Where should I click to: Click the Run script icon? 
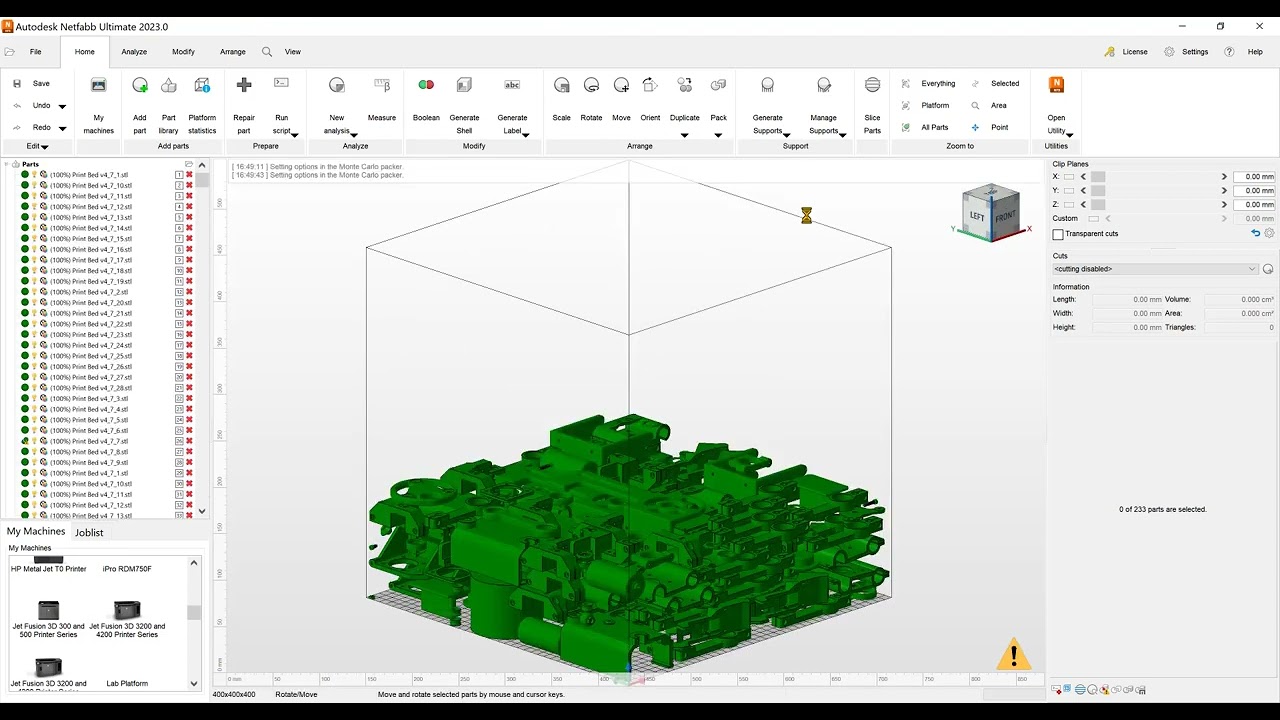pos(282,83)
